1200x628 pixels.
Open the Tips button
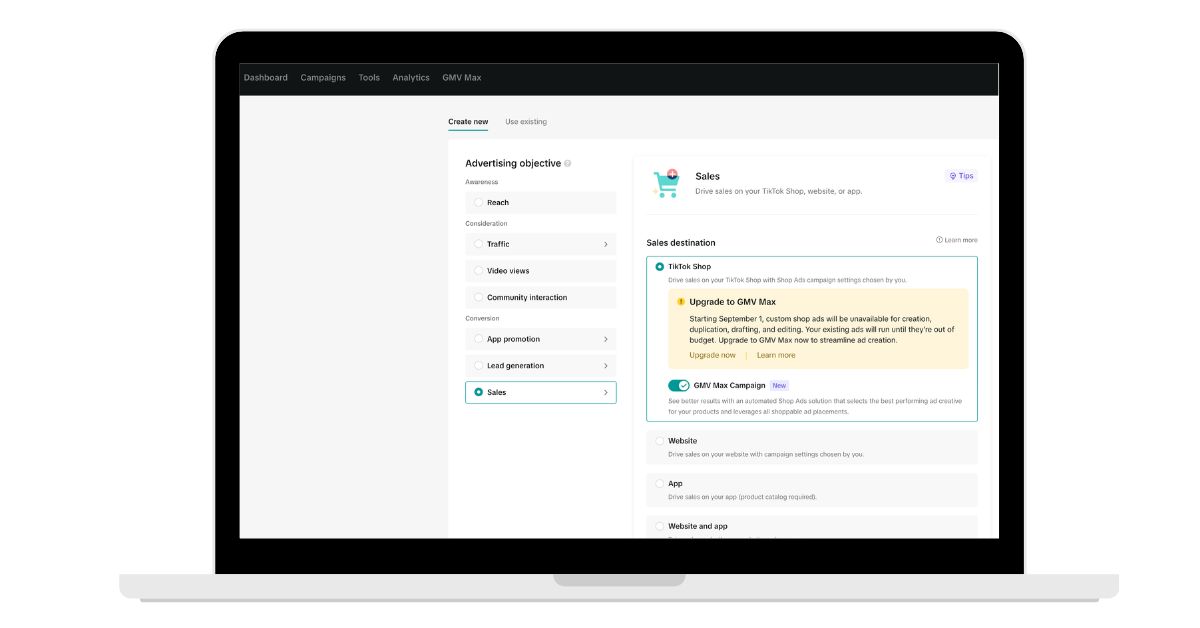click(961, 176)
